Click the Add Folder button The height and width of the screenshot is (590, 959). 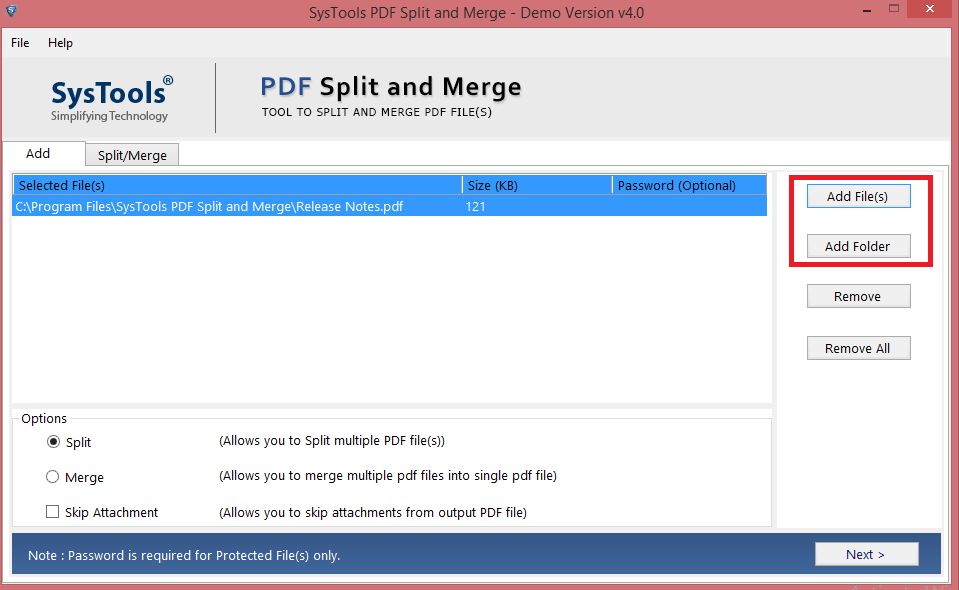[858, 246]
